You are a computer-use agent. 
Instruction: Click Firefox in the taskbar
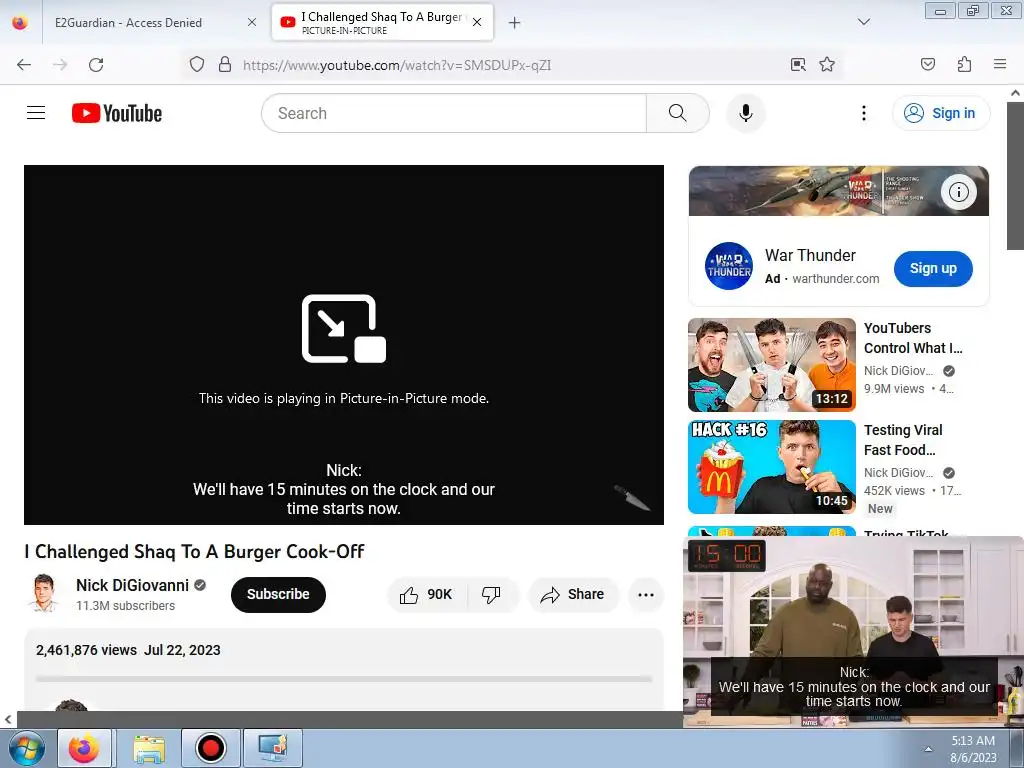tap(84, 748)
